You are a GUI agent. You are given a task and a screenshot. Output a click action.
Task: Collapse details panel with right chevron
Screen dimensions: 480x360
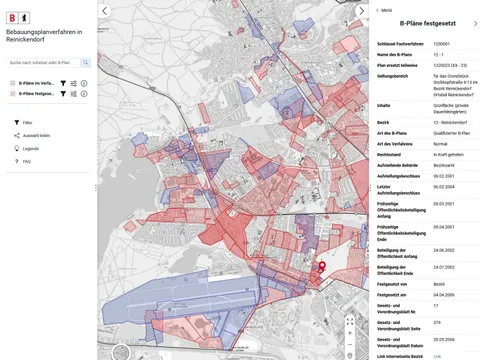point(362,11)
